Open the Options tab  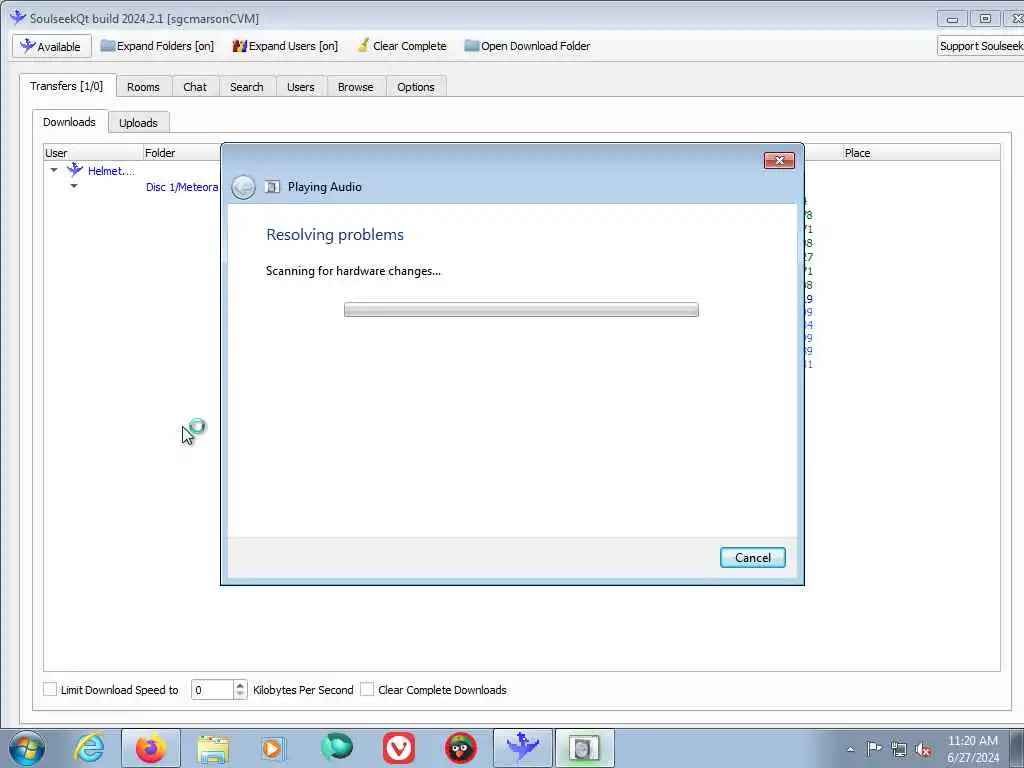click(415, 87)
